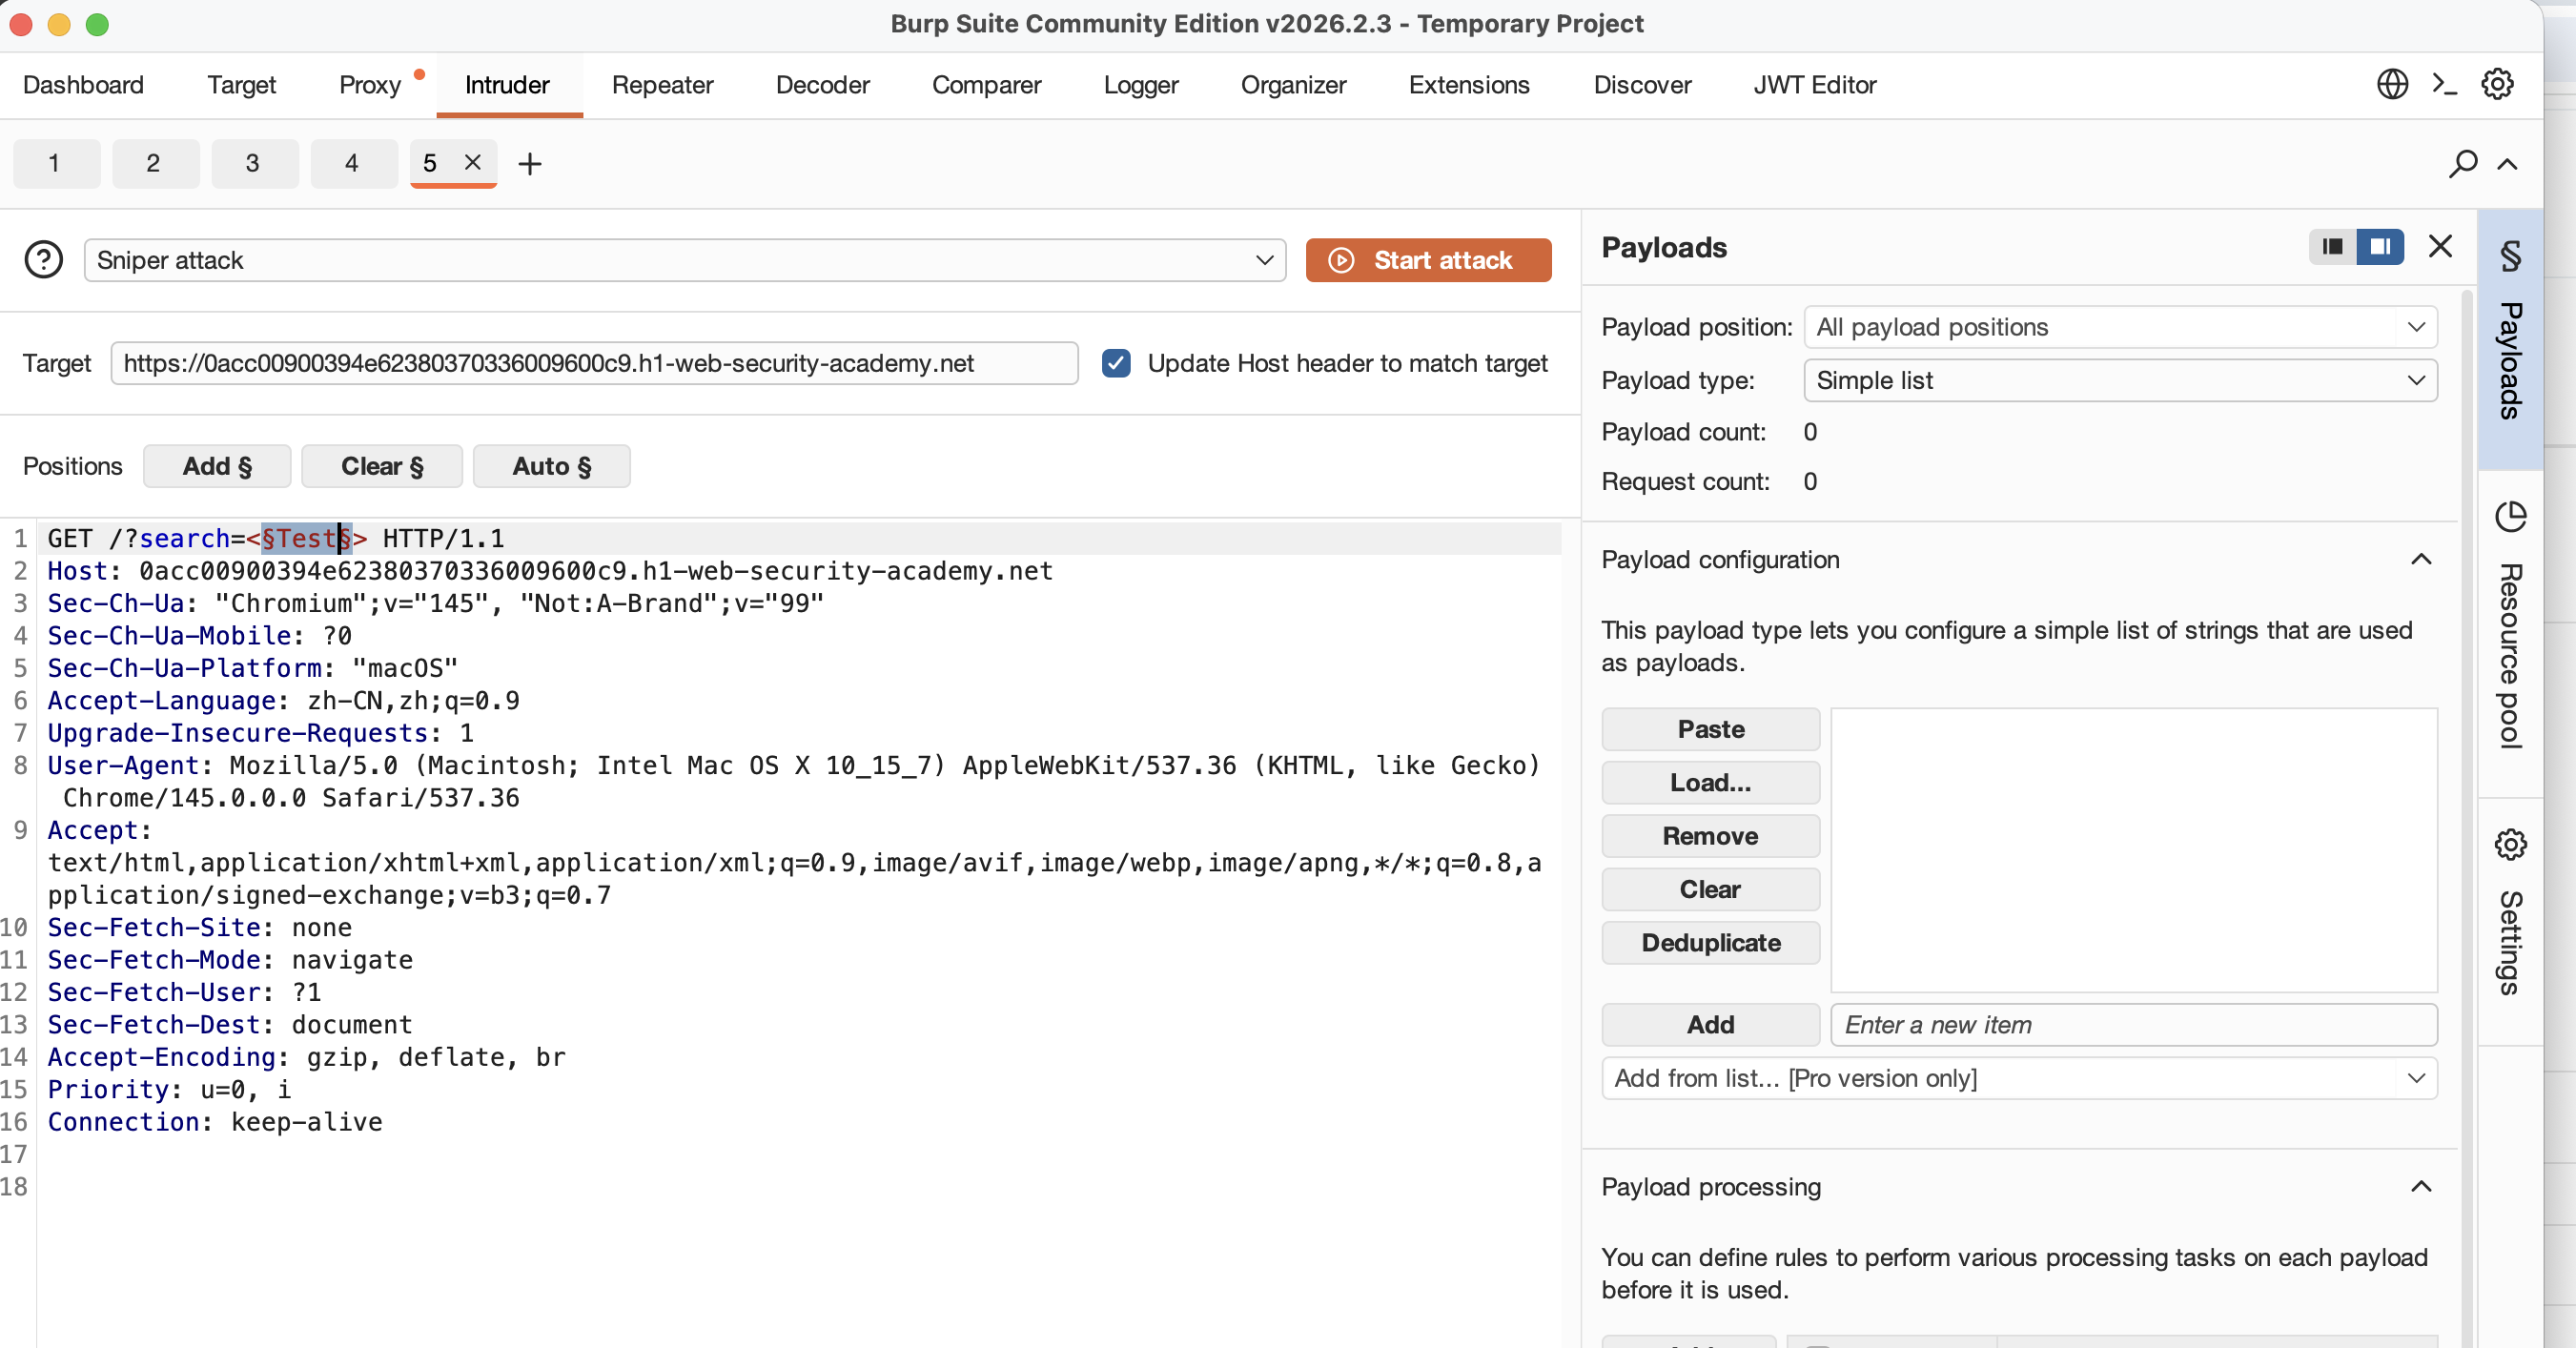2576x1348 pixels.
Task: Click the terminal prompt icon in top bar
Action: [x=2444, y=84]
